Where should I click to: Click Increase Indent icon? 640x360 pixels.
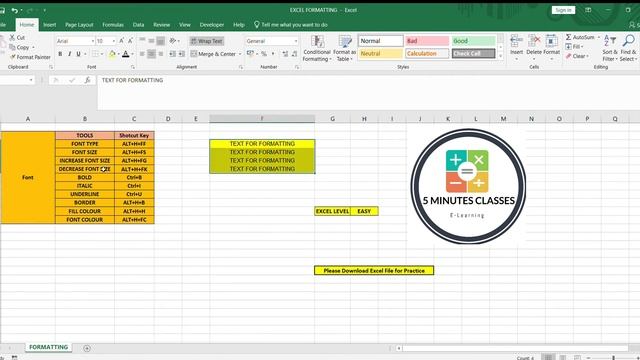pos(182,54)
